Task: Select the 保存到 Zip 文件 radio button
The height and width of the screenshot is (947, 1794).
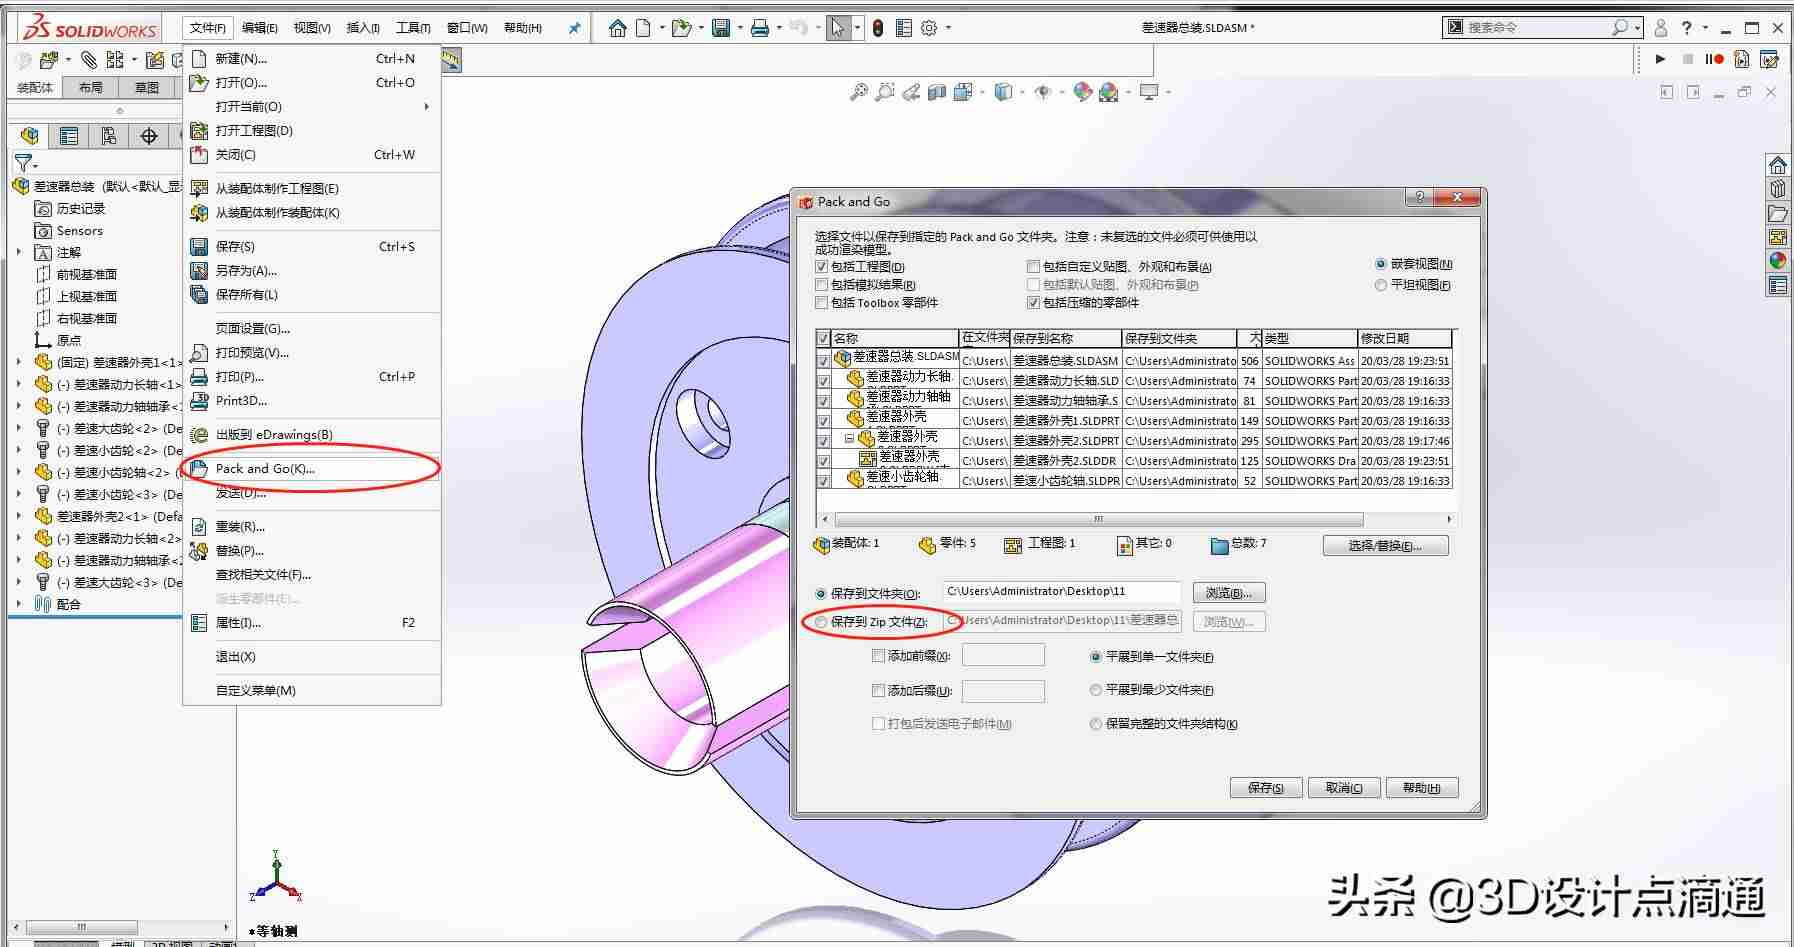Action: click(x=821, y=622)
